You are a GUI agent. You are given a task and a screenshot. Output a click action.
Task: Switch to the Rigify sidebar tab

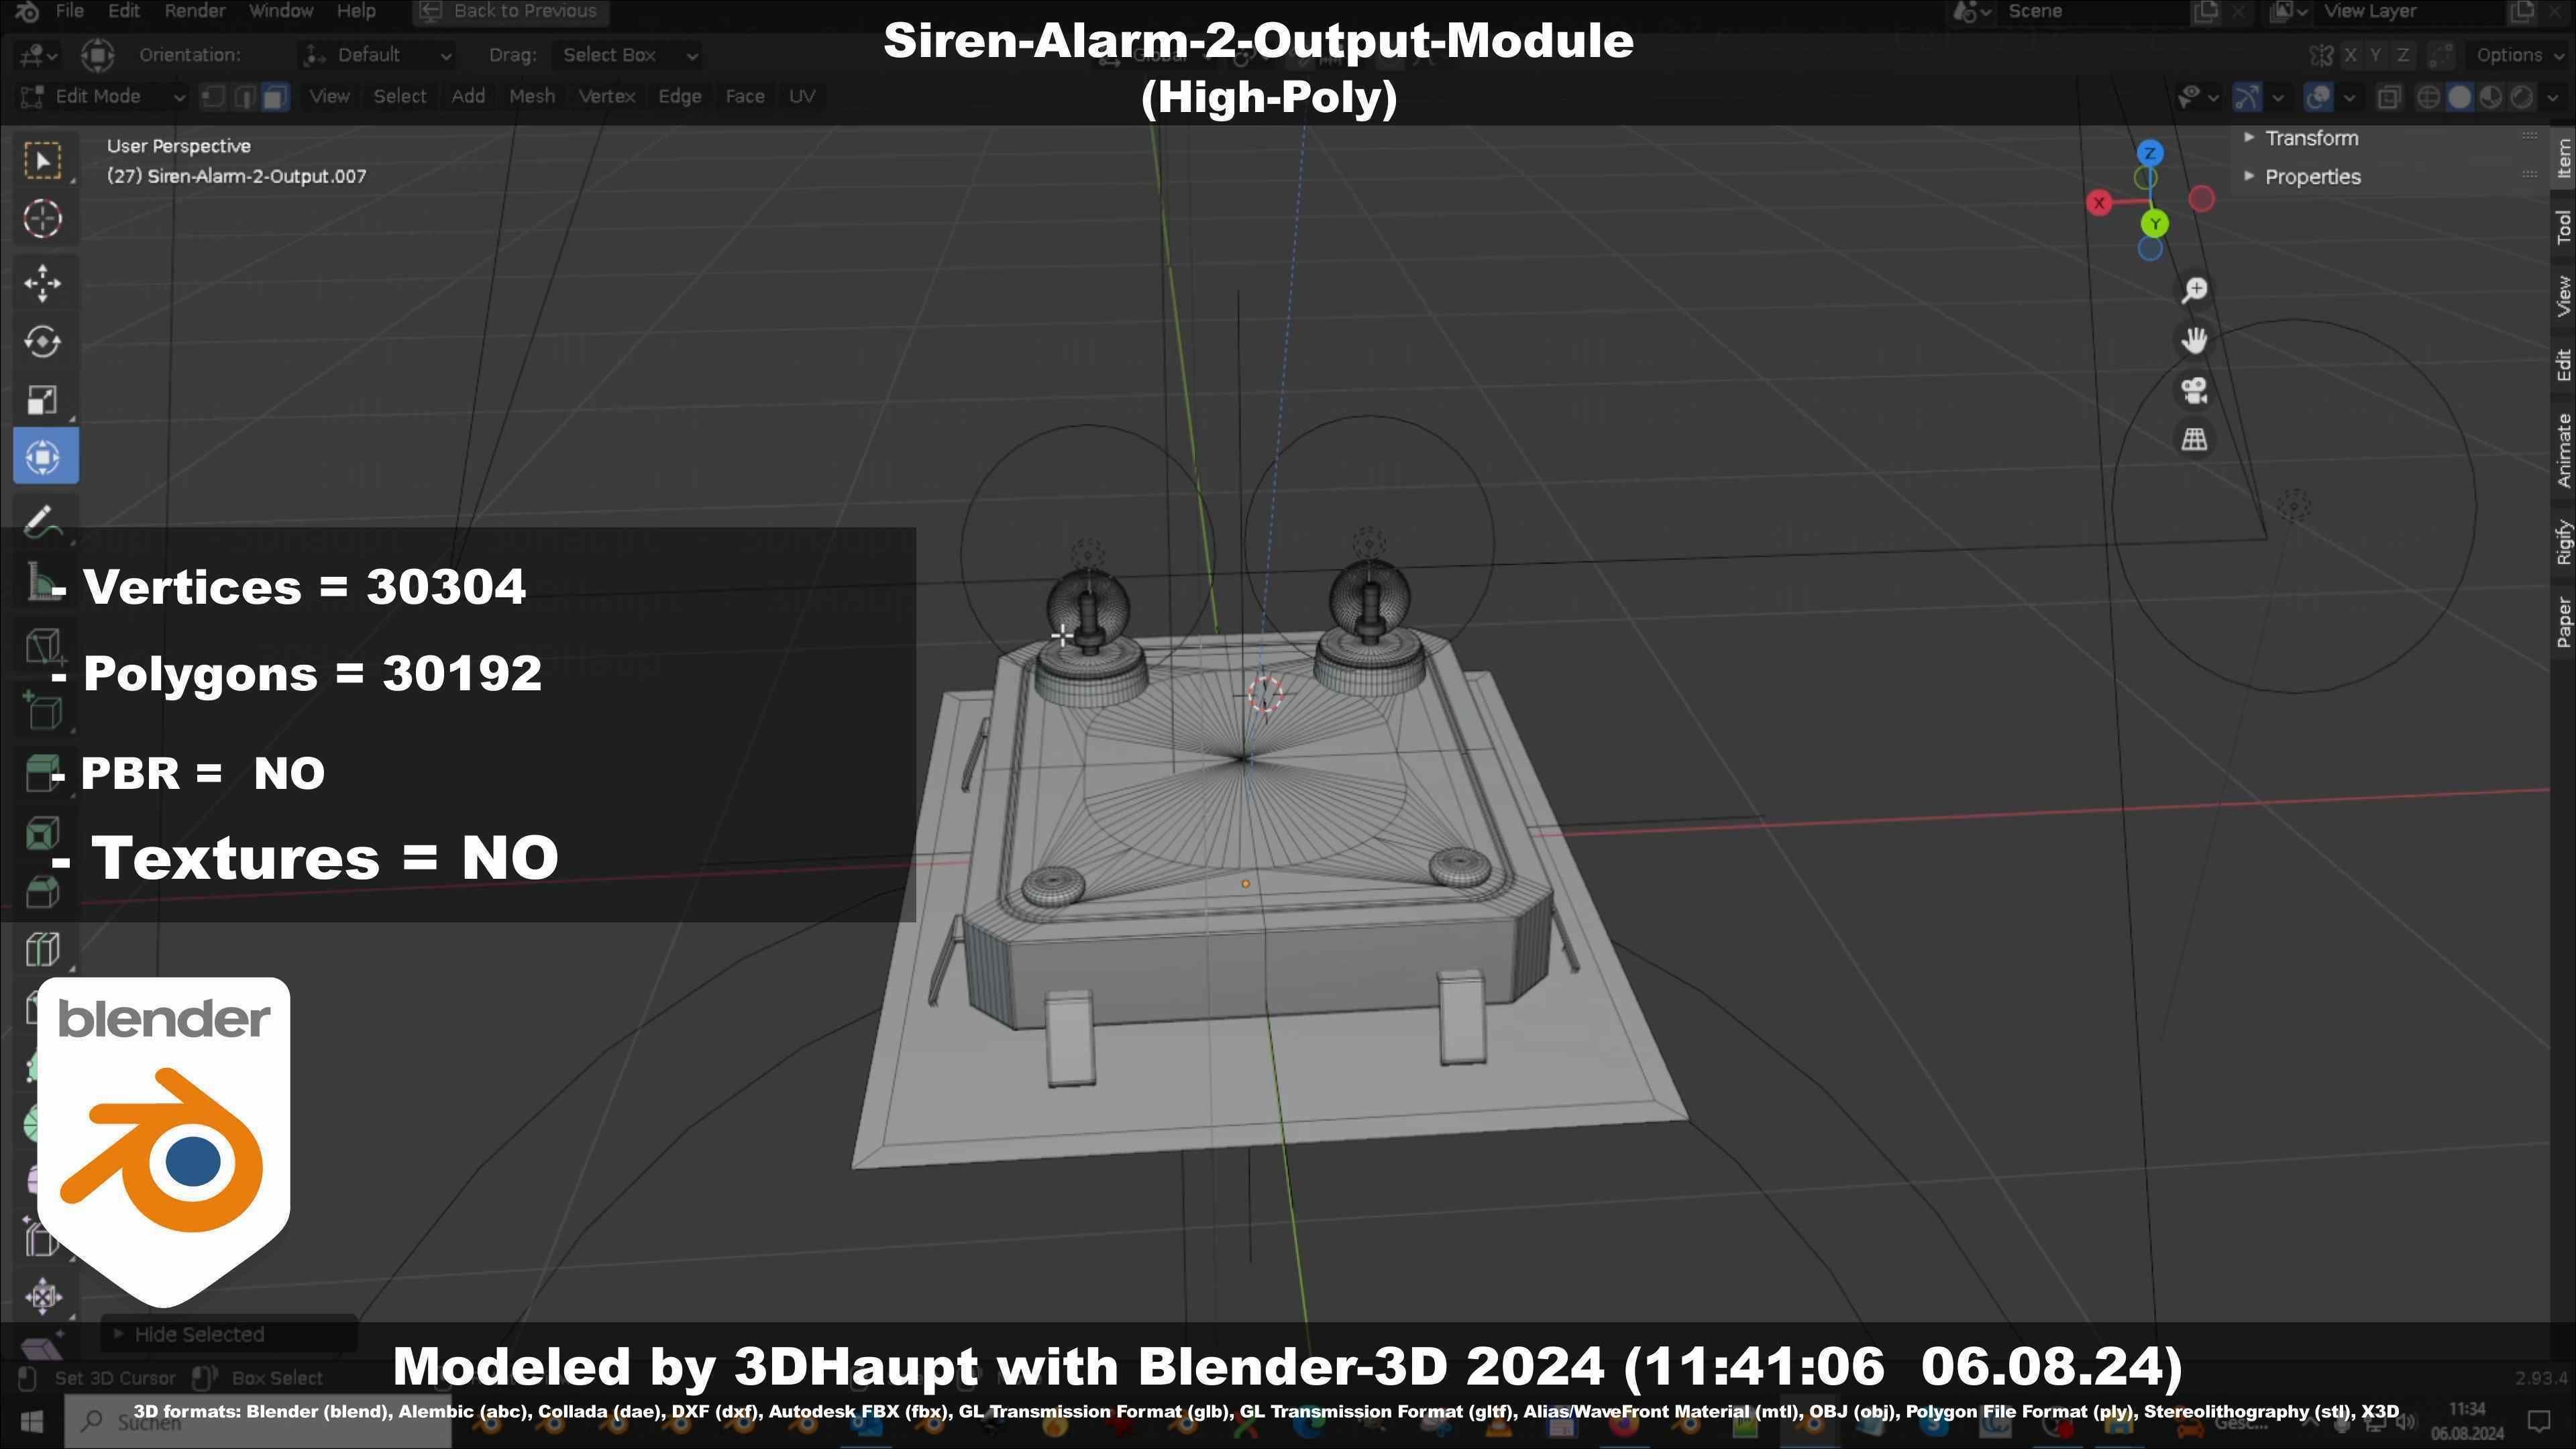[x=2563, y=542]
